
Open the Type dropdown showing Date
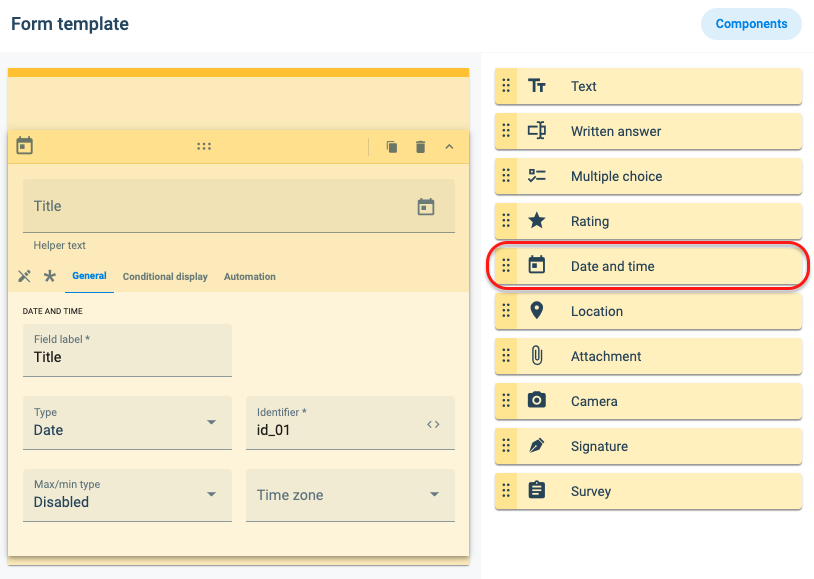[x=127, y=423]
